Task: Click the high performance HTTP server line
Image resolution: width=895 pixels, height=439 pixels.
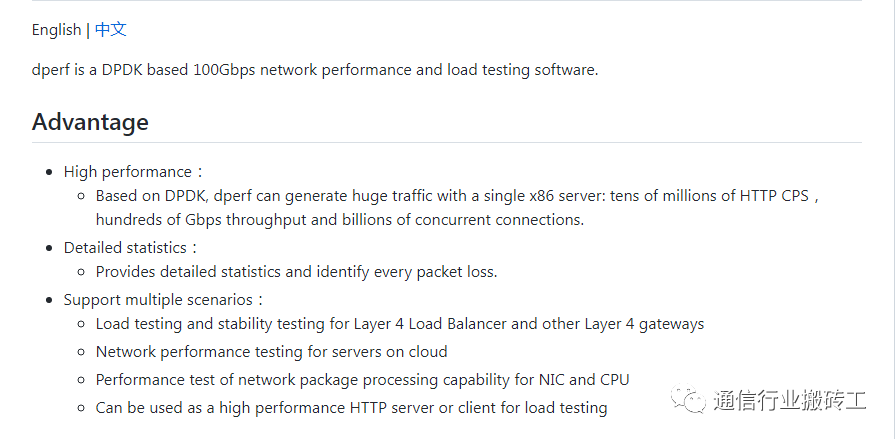Action: click(x=351, y=408)
